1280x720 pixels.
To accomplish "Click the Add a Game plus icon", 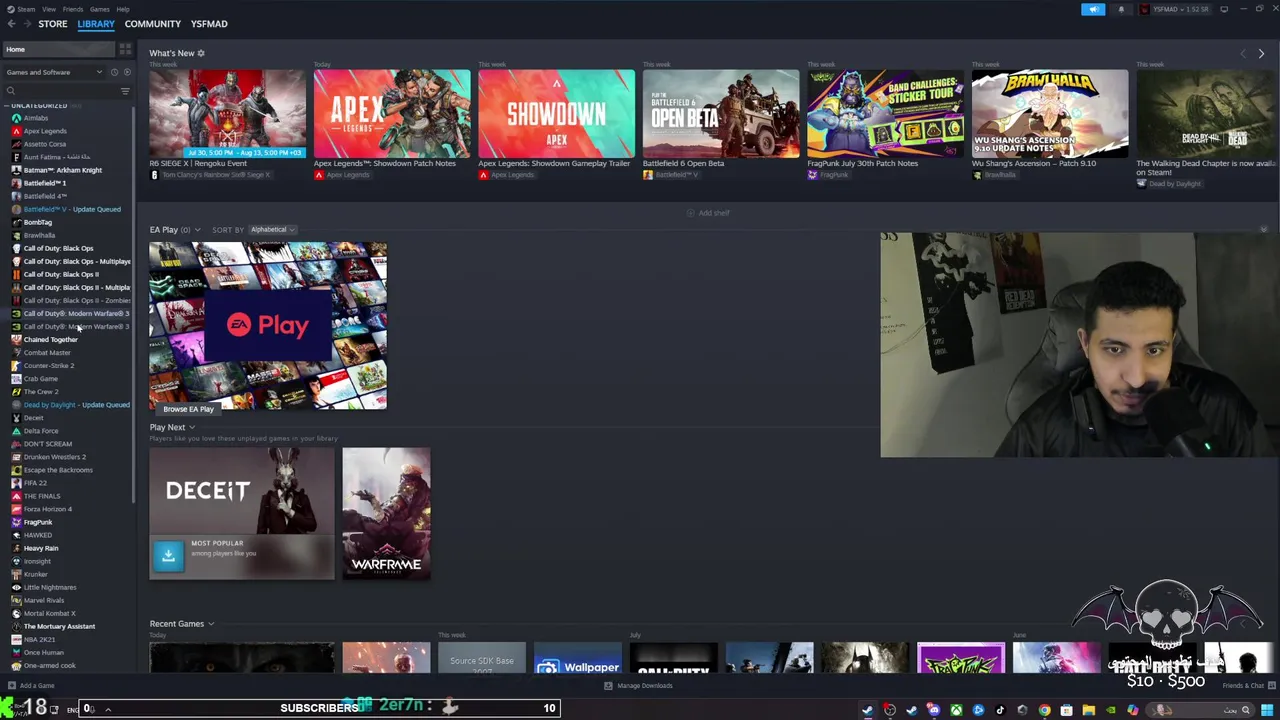I will point(11,686).
